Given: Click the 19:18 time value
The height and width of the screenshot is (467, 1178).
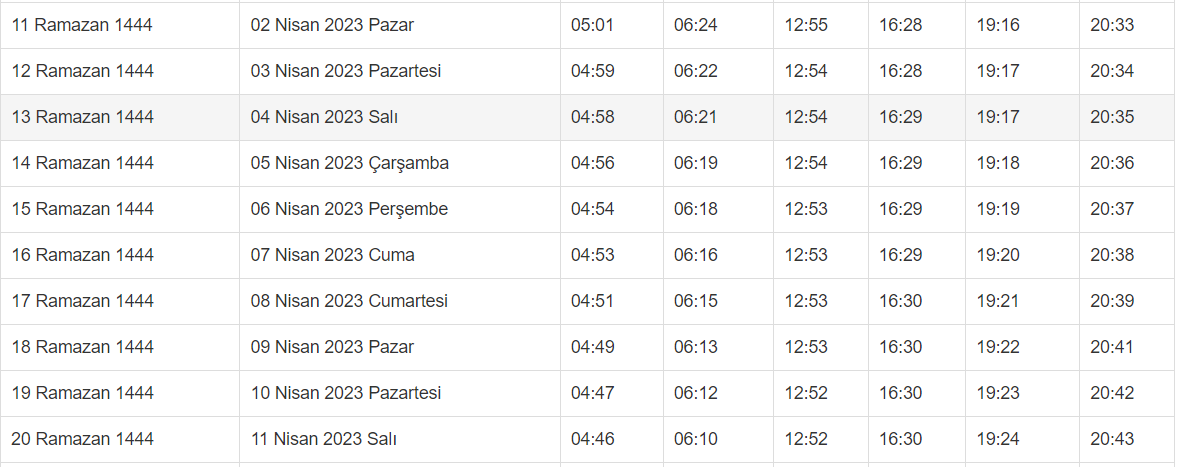Looking at the screenshot, I should coord(998,163).
